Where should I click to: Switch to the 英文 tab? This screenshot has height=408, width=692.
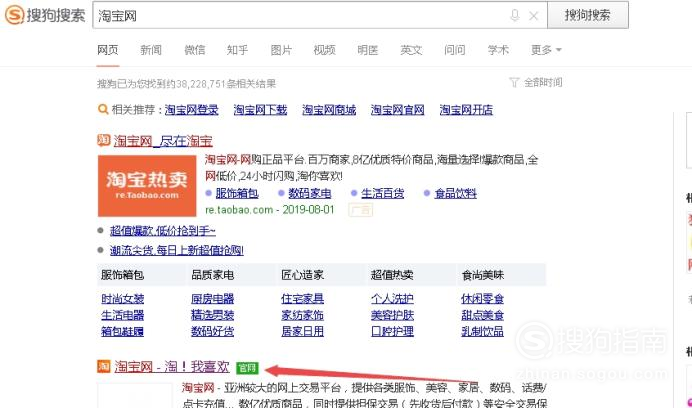(x=411, y=50)
